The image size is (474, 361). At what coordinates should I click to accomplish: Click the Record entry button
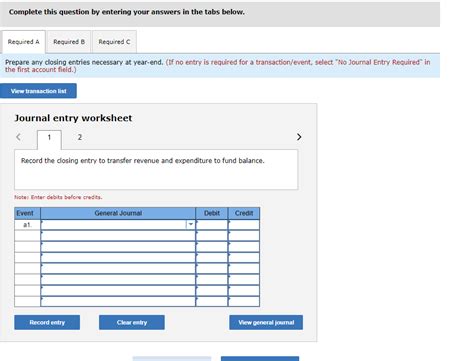(x=47, y=322)
